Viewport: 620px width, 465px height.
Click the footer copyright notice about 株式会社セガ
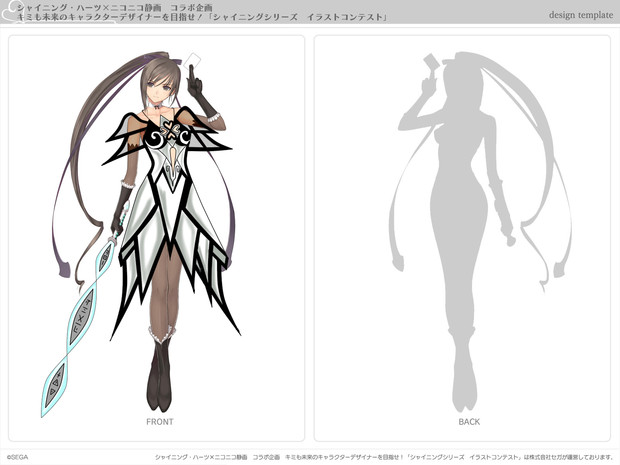coord(384,457)
